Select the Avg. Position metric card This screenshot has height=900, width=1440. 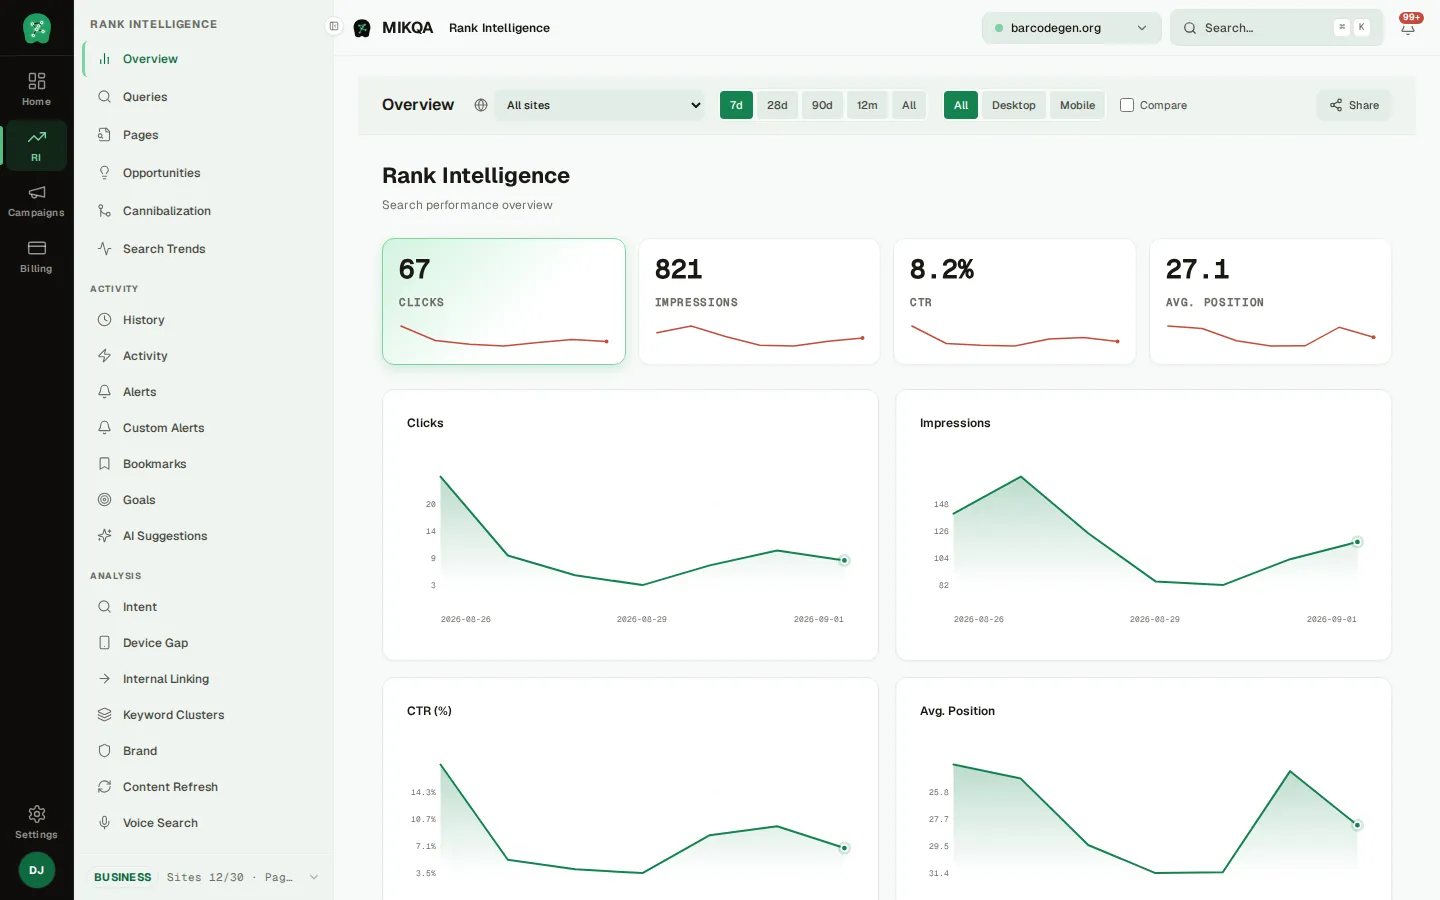tap(1271, 301)
